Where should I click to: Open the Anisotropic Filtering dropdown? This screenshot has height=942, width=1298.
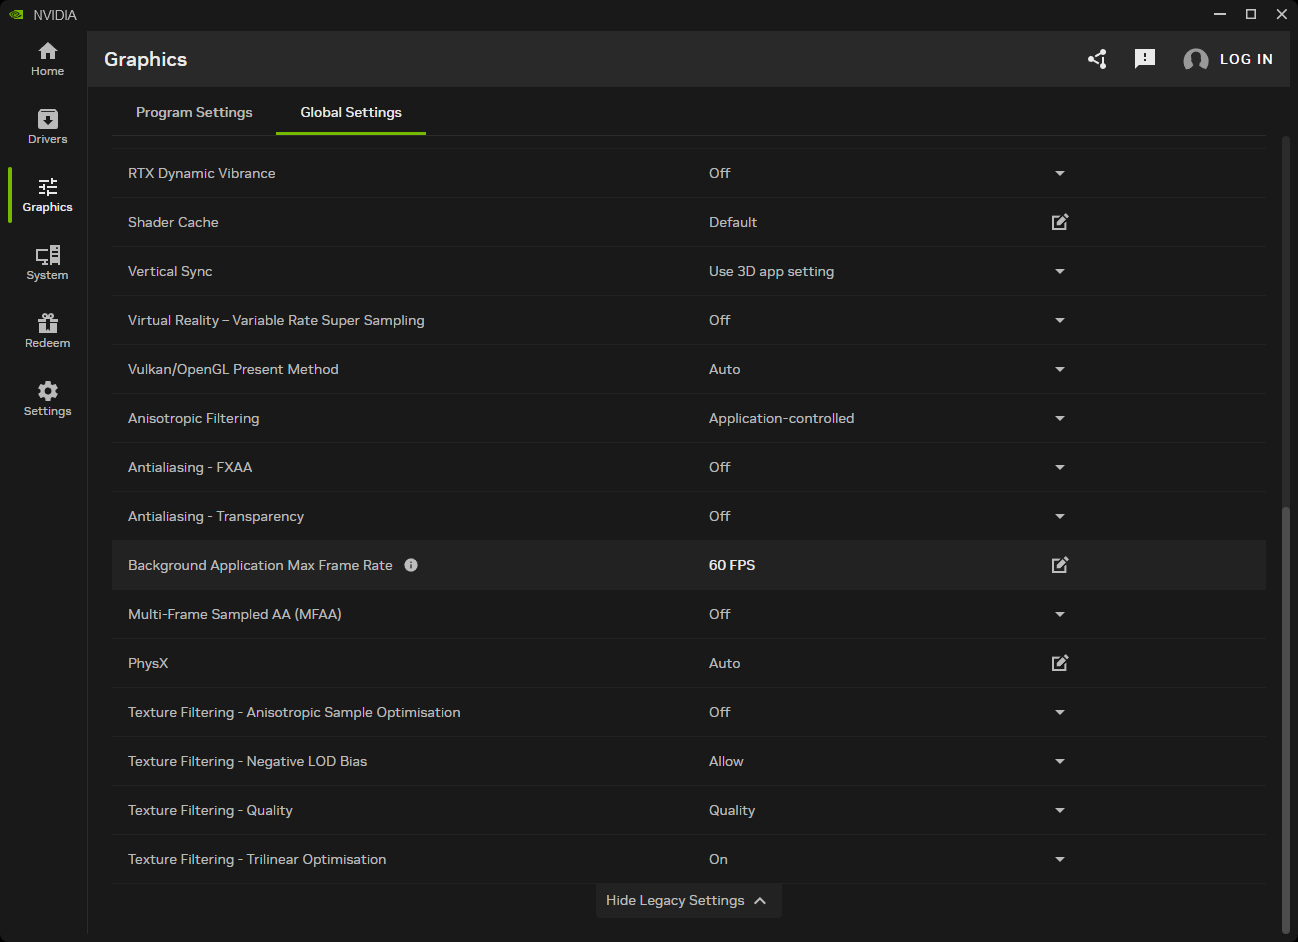click(1060, 418)
